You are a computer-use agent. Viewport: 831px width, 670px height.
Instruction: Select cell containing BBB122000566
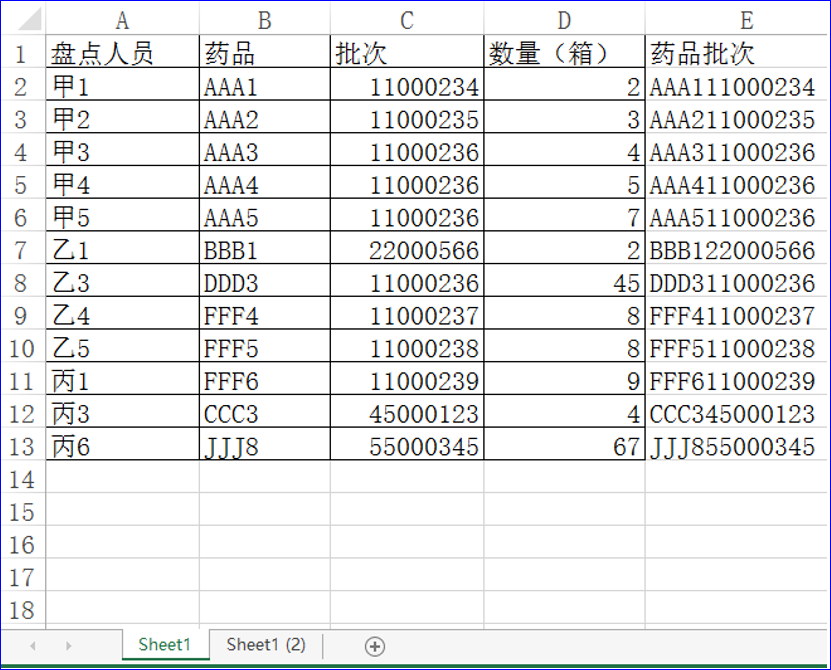(x=737, y=250)
